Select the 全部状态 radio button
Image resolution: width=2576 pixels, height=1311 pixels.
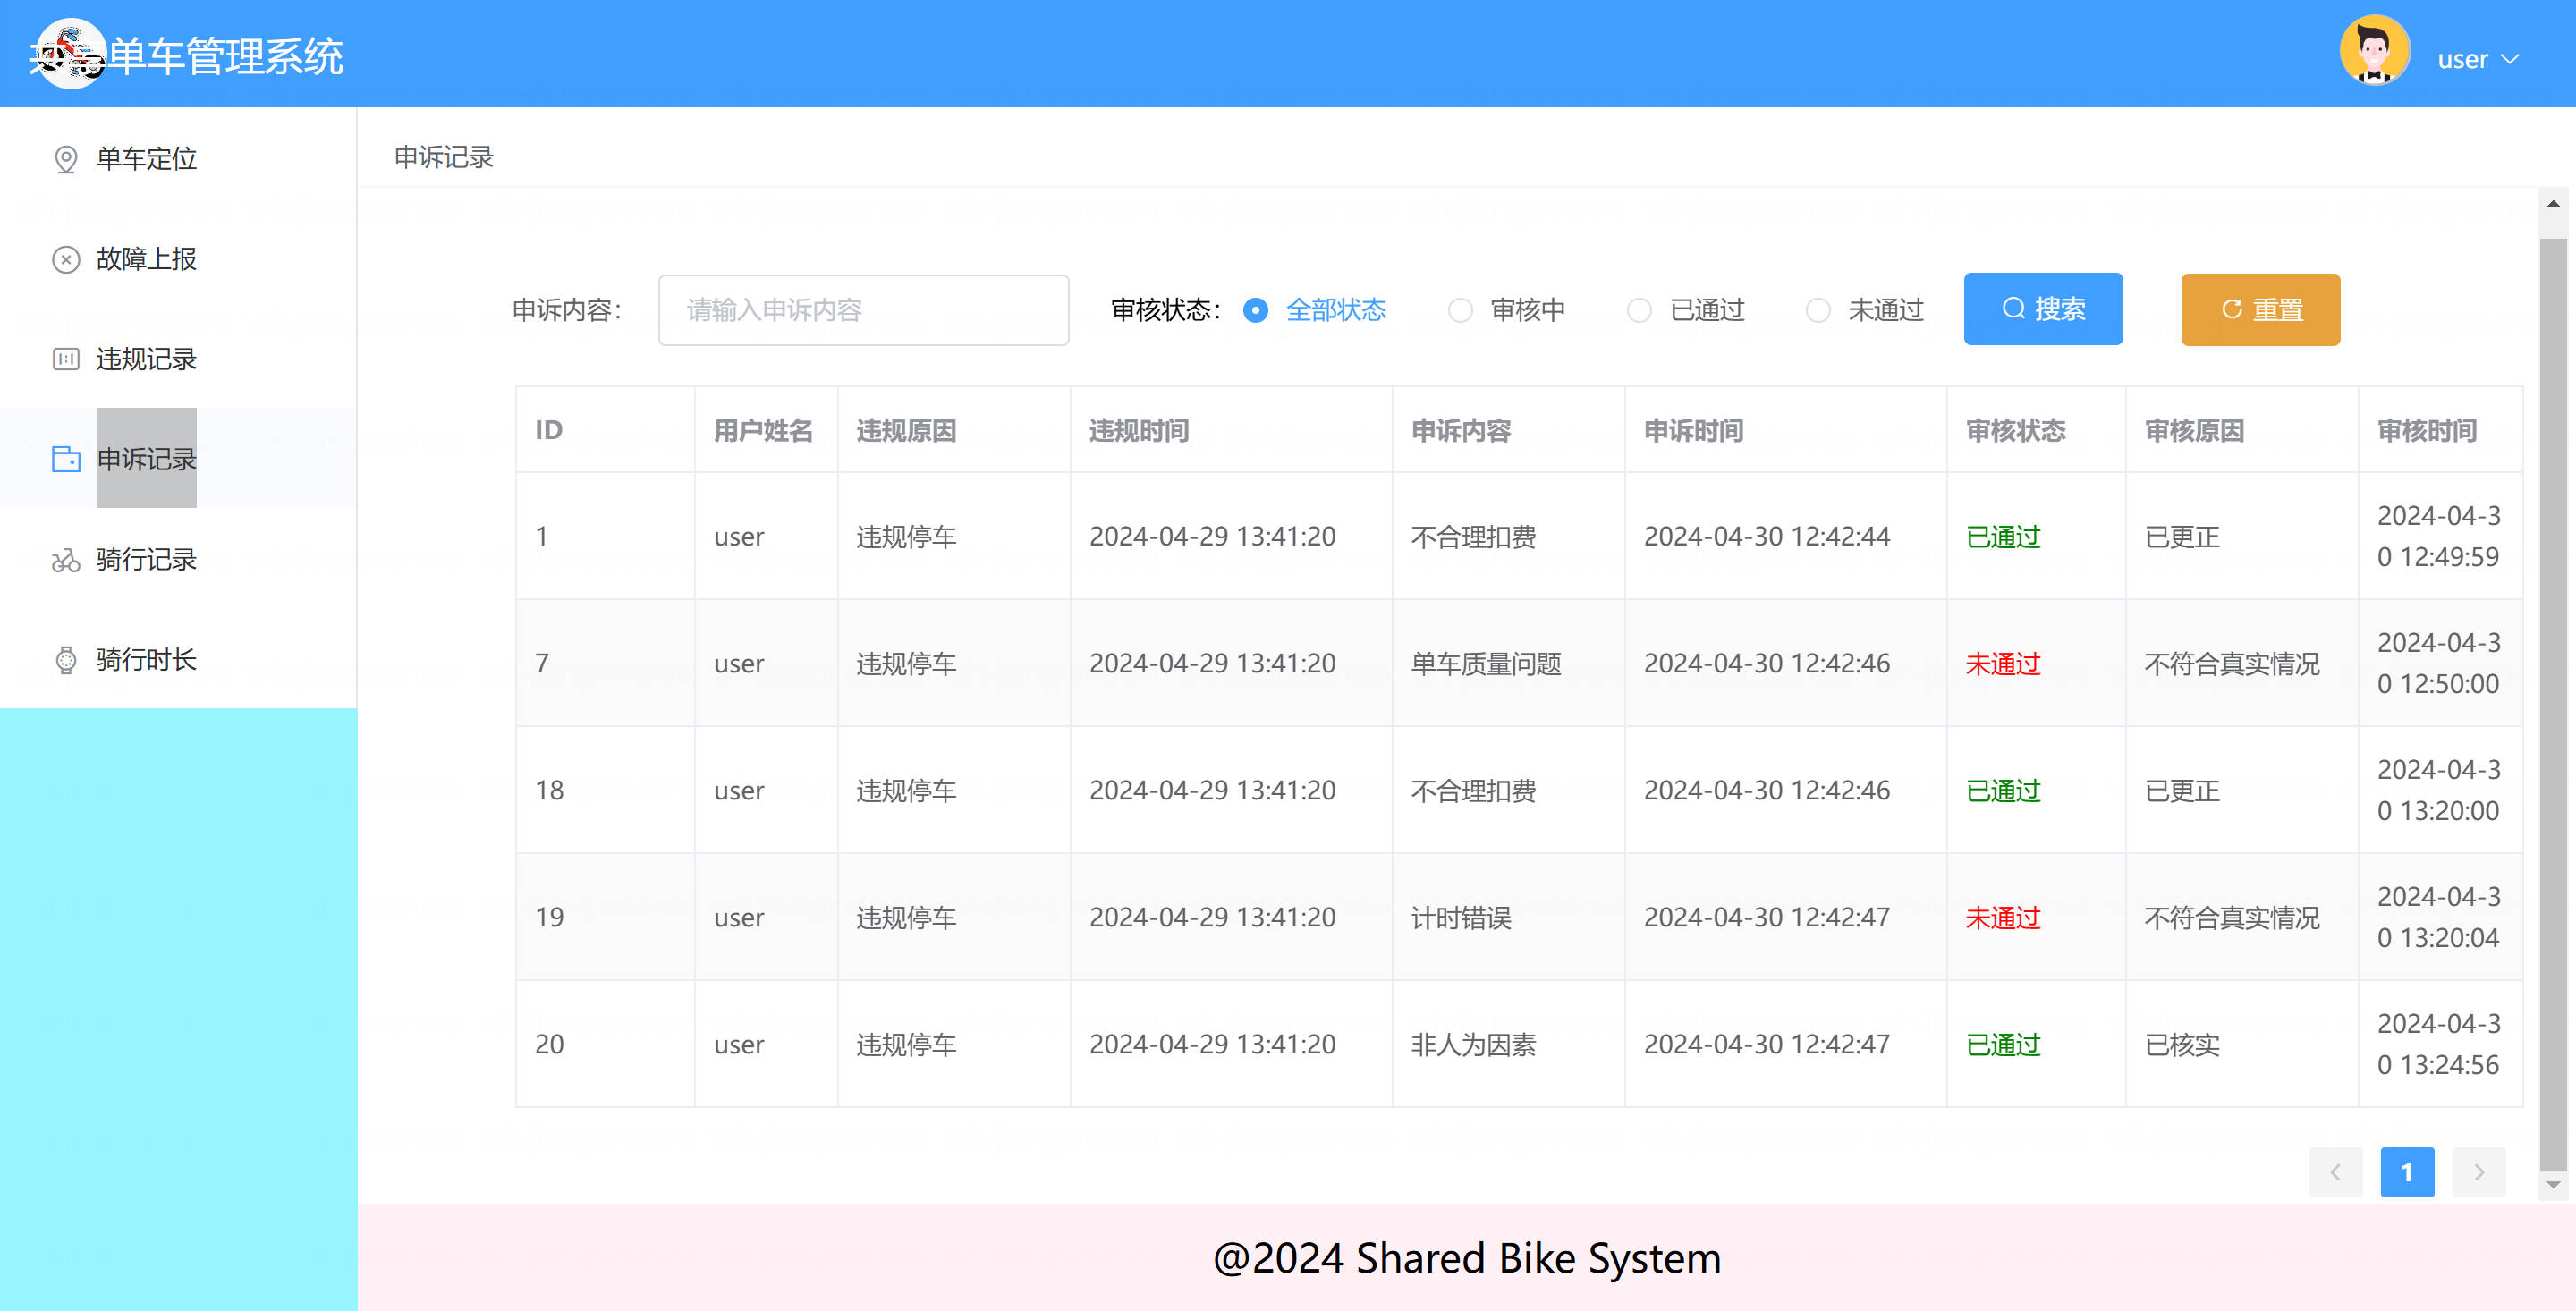(1255, 310)
